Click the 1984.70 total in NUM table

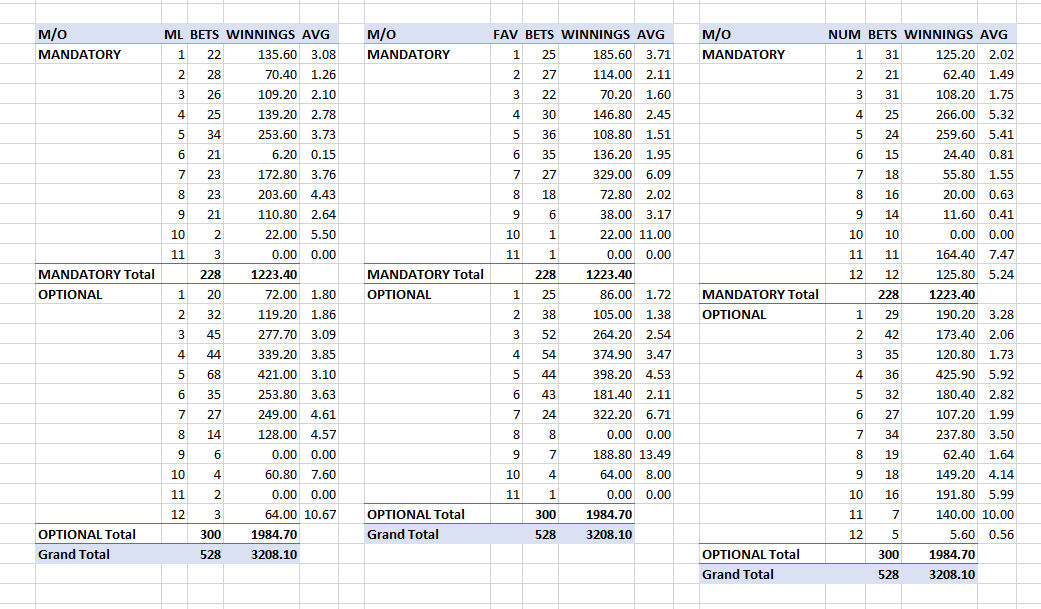[952, 554]
